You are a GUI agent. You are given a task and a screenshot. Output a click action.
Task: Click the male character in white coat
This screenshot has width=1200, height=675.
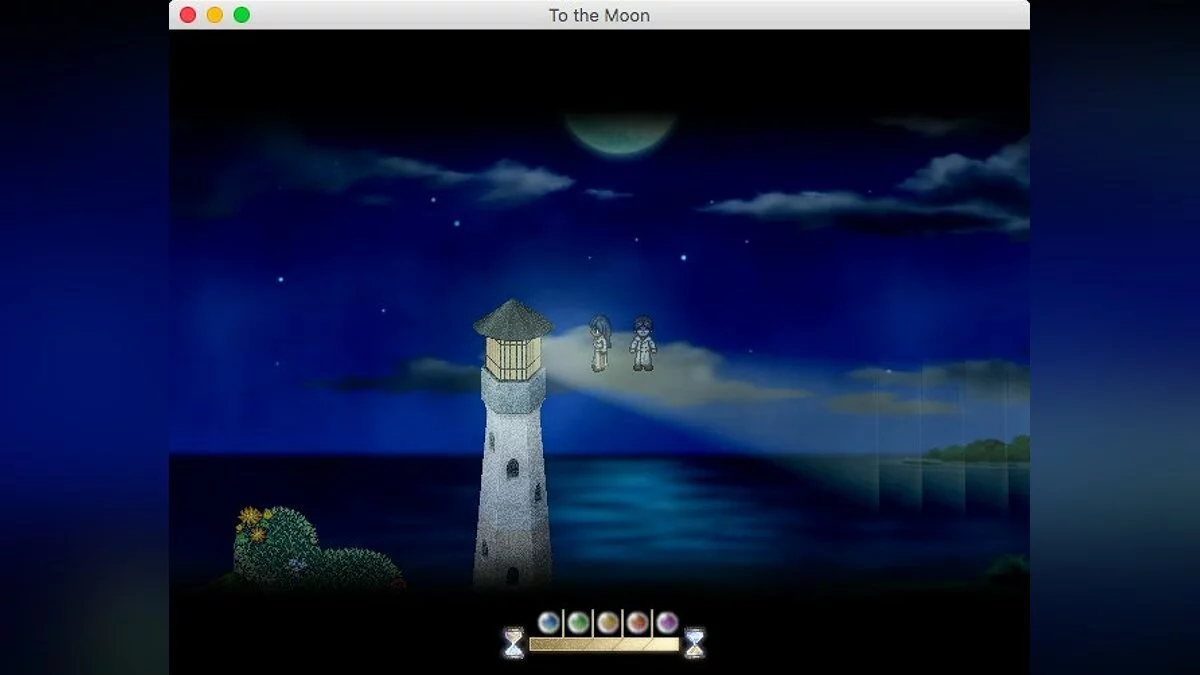(643, 343)
